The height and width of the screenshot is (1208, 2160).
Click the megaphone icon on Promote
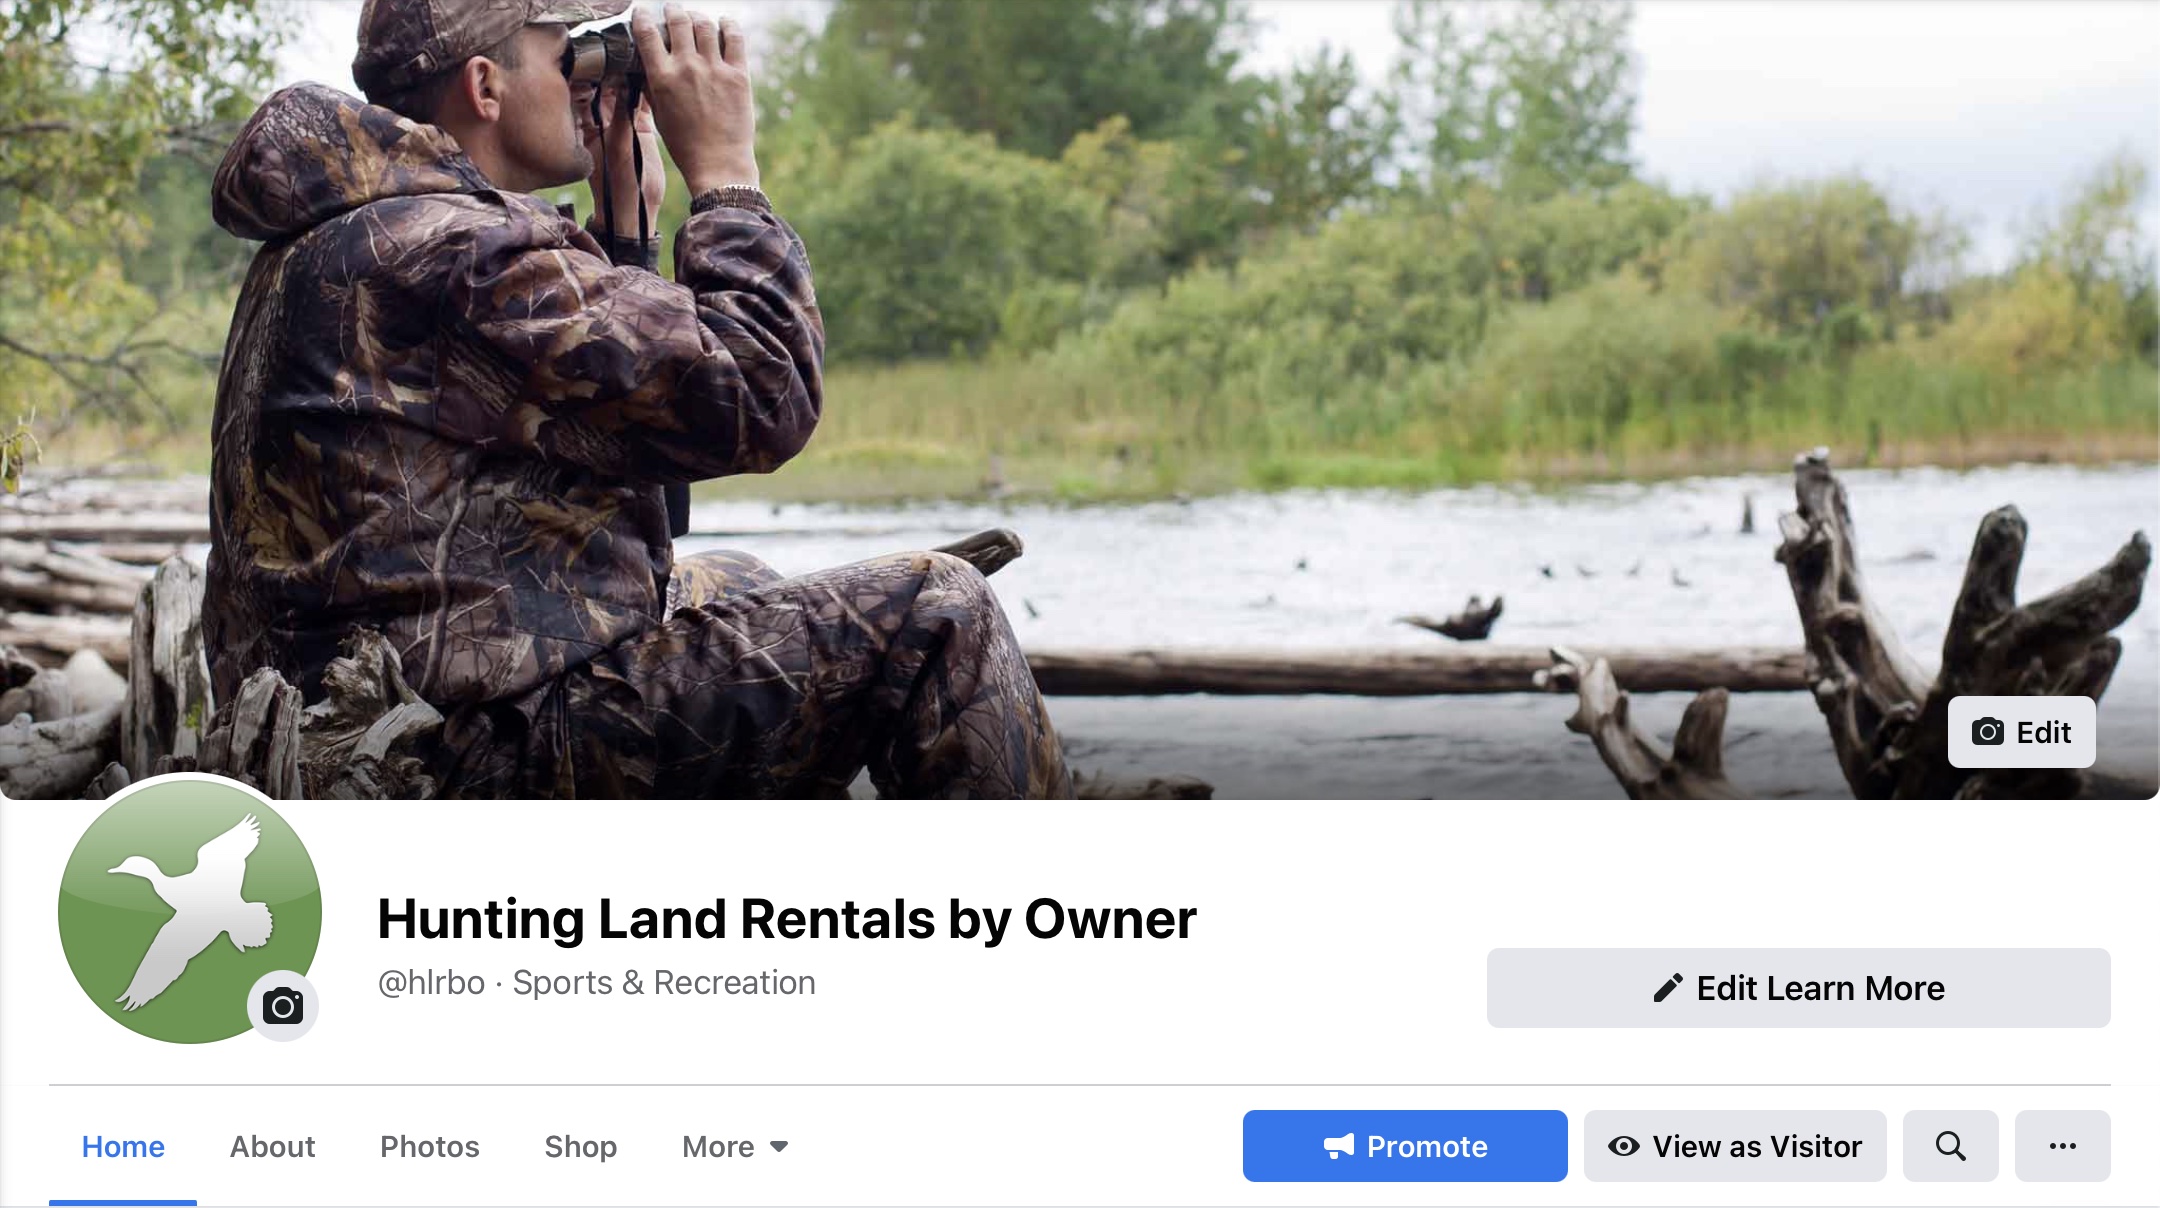tap(1339, 1146)
